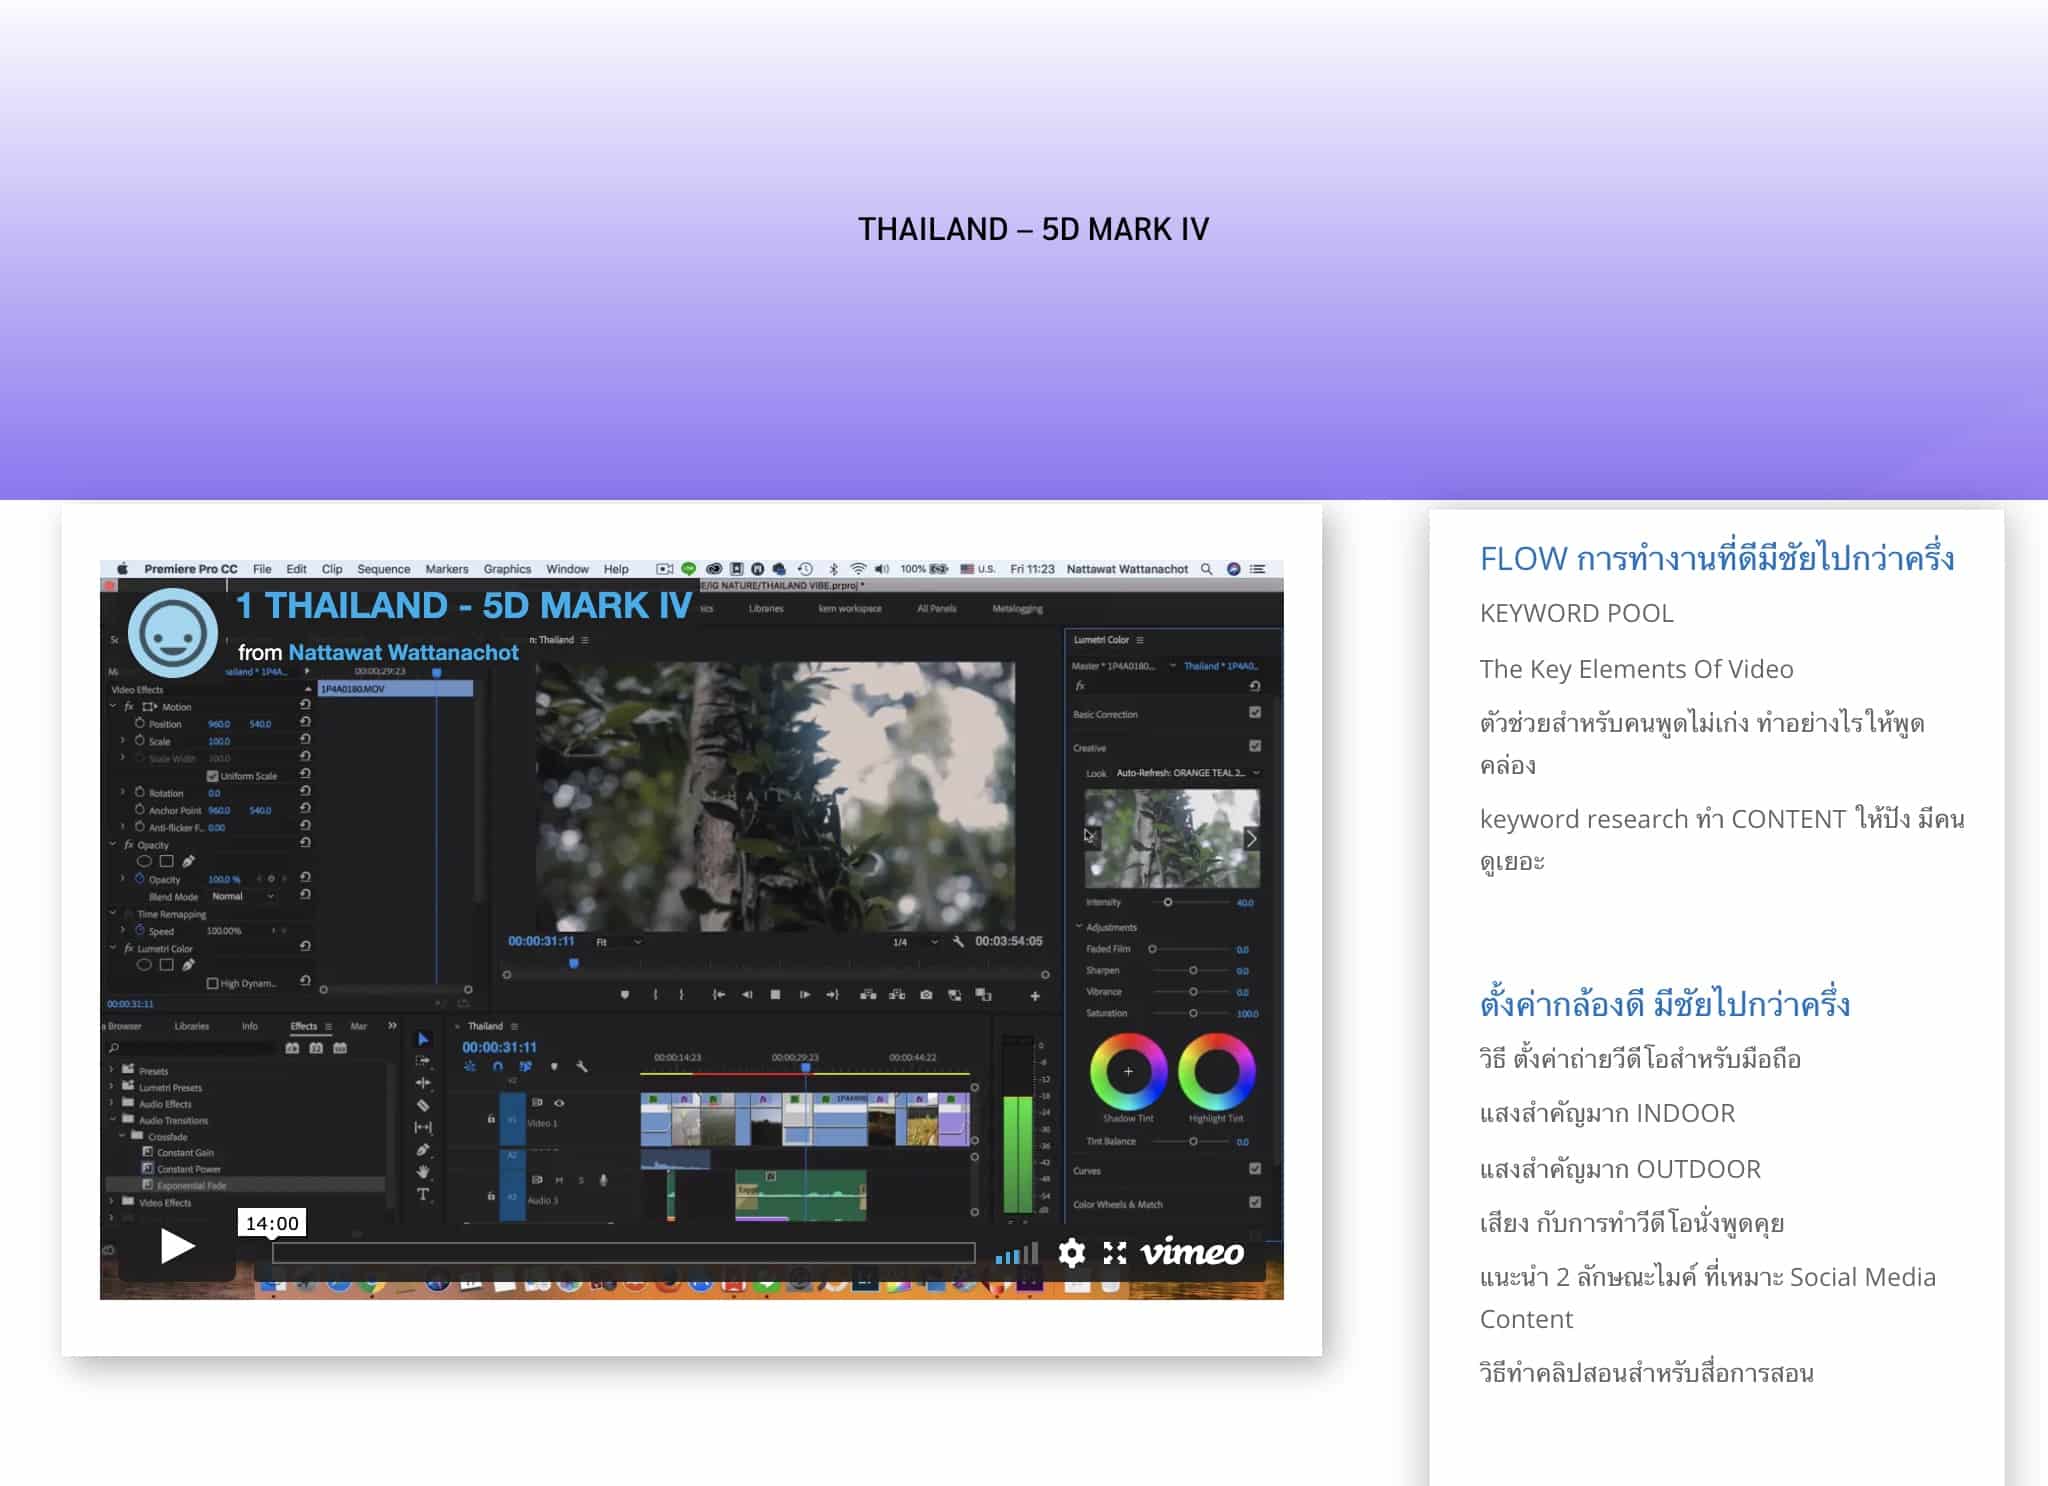The width and height of the screenshot is (2048, 1486).
Task: Select the Track Select Forward tool
Action: (423, 1061)
